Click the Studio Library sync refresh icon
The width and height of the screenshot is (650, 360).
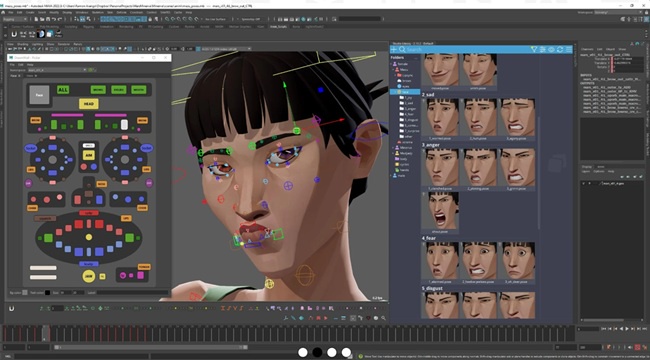click(x=560, y=49)
